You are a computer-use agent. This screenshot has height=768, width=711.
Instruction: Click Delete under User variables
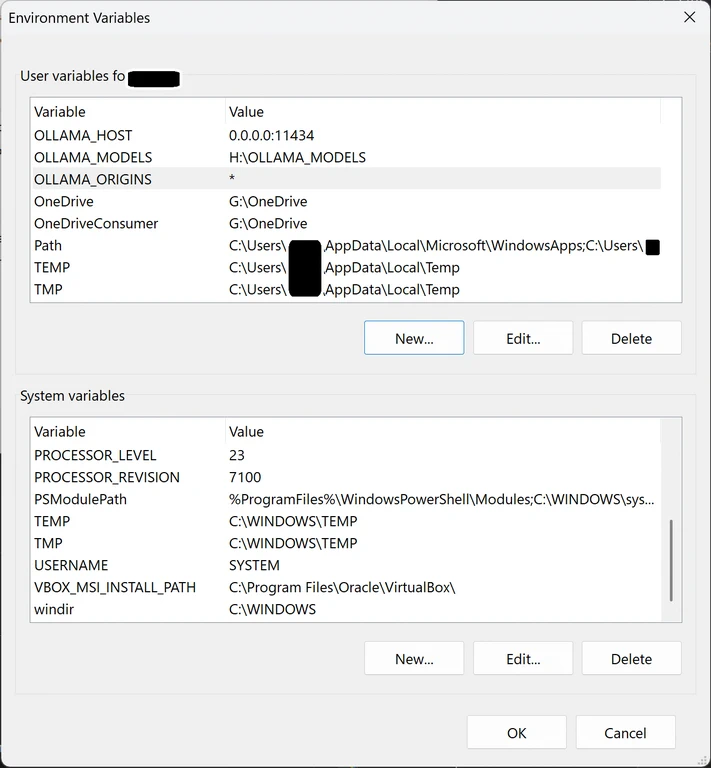point(631,338)
